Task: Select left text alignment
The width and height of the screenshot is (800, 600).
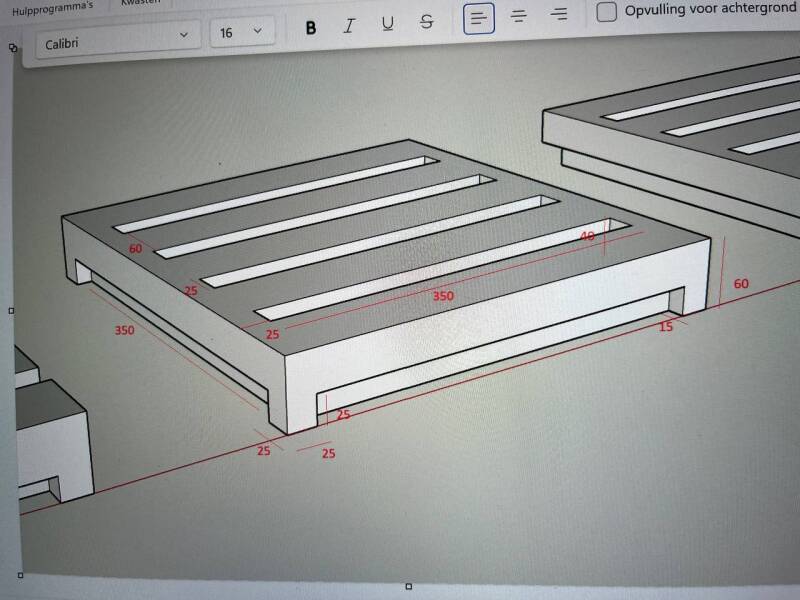Action: pos(479,17)
